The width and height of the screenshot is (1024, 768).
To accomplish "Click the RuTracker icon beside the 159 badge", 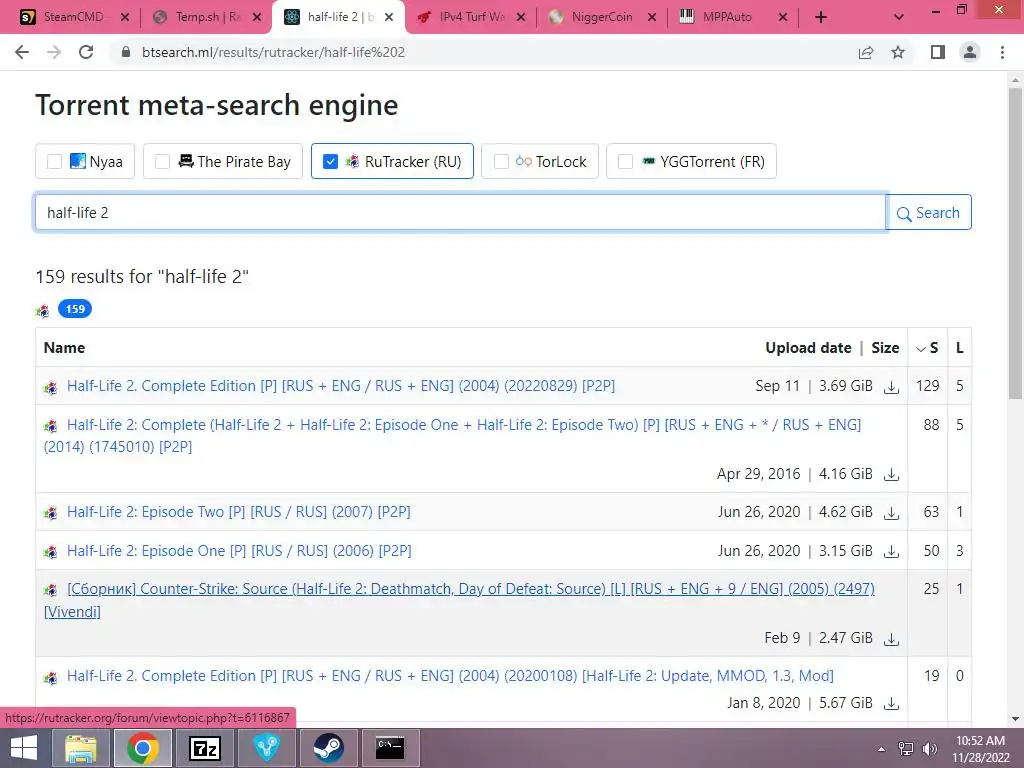I will pos(42,310).
